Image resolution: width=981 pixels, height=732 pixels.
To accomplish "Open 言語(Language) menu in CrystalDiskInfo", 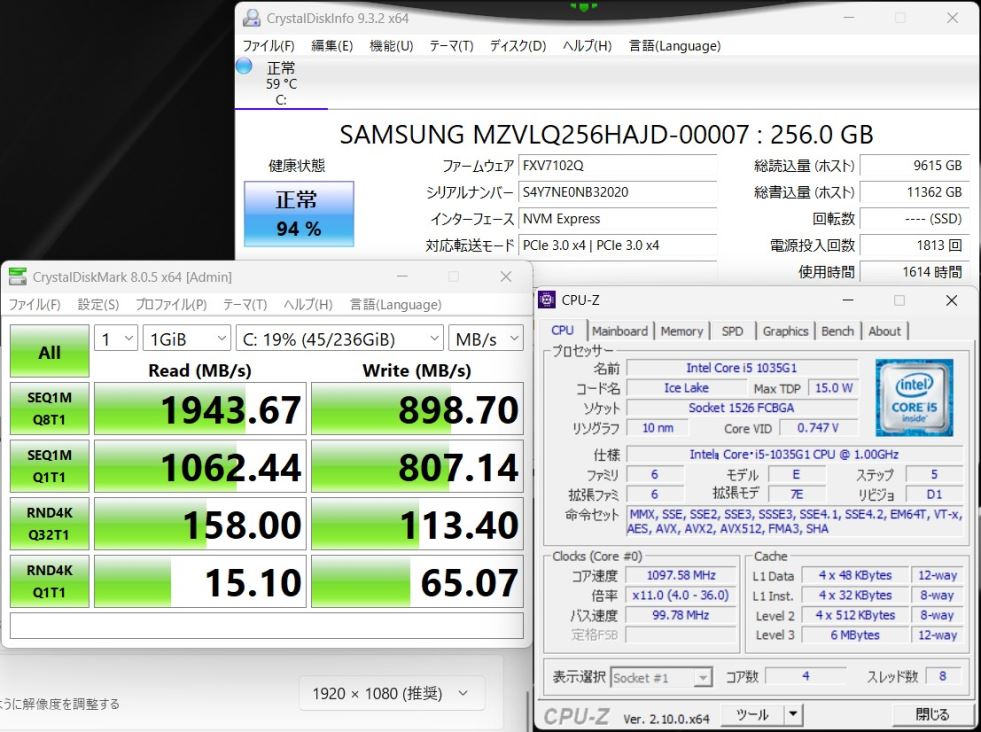I will coord(674,46).
